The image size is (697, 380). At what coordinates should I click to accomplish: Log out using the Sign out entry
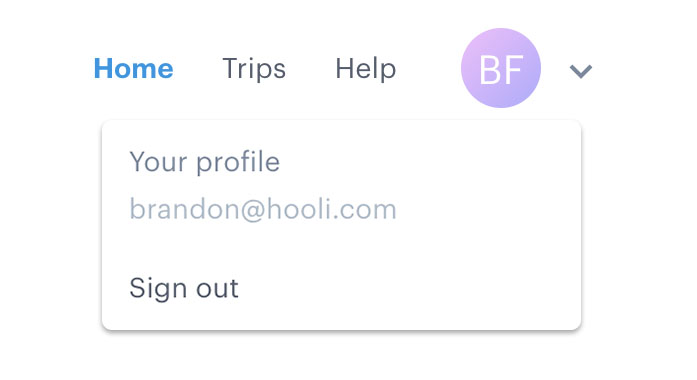tap(184, 288)
